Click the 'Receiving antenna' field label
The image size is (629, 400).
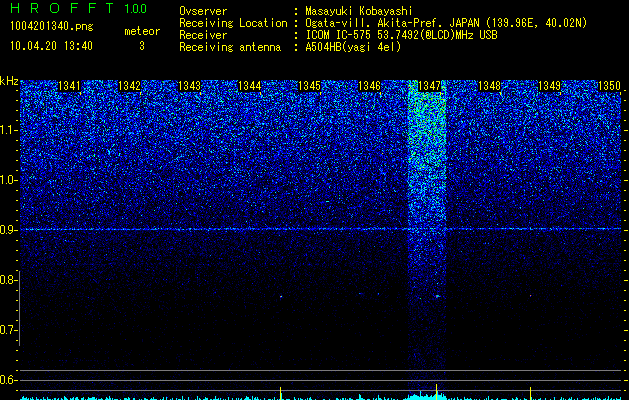pyautogui.click(x=230, y=47)
